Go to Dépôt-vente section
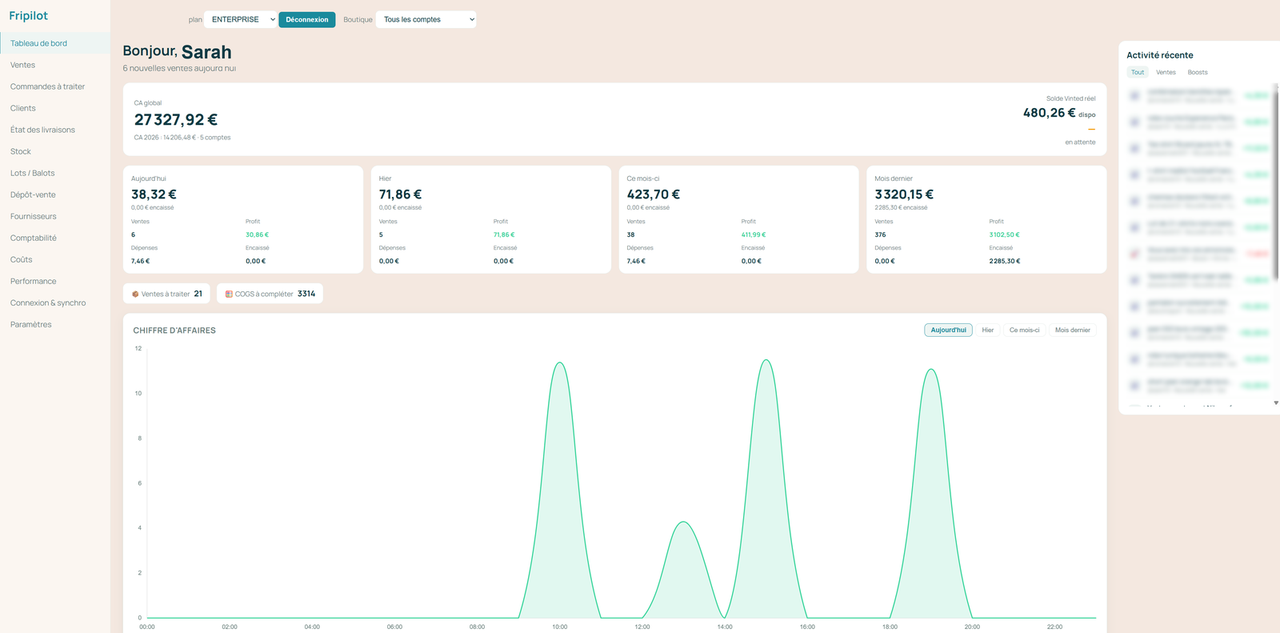The height and width of the screenshot is (633, 1280). click(x=55, y=195)
